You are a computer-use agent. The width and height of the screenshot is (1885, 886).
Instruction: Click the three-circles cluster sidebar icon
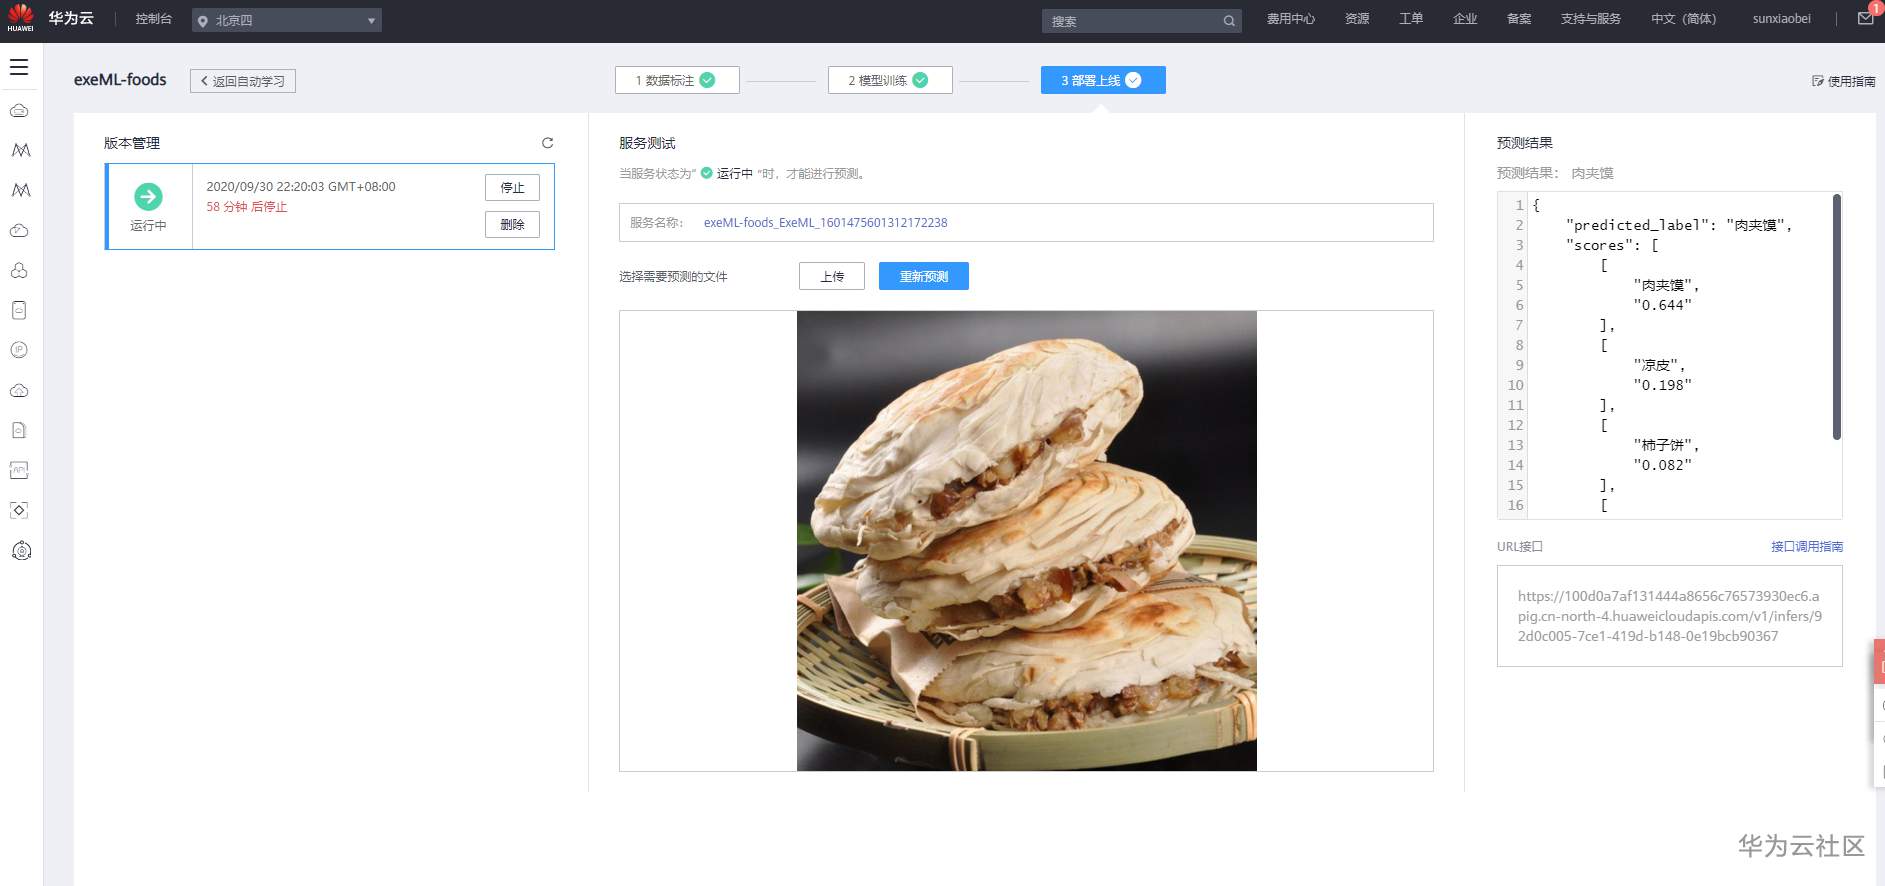tap(19, 270)
